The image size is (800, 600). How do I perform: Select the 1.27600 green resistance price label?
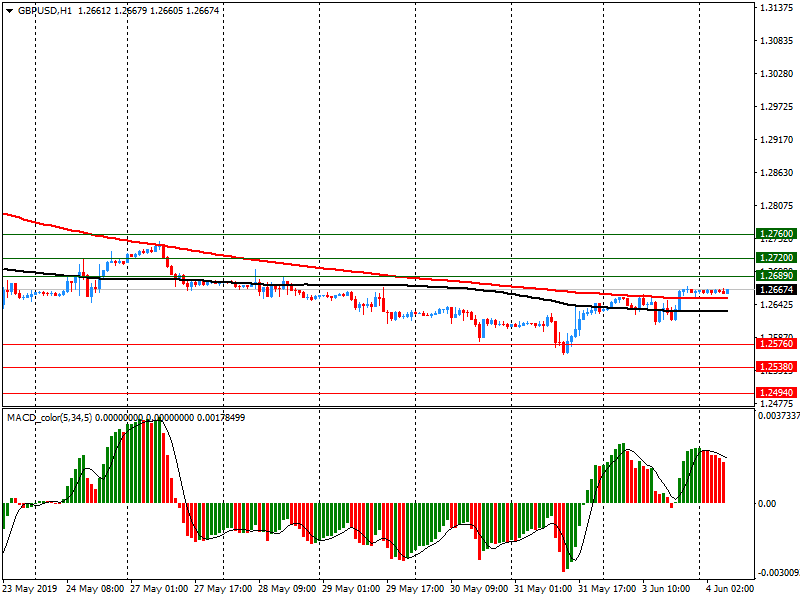click(x=776, y=234)
